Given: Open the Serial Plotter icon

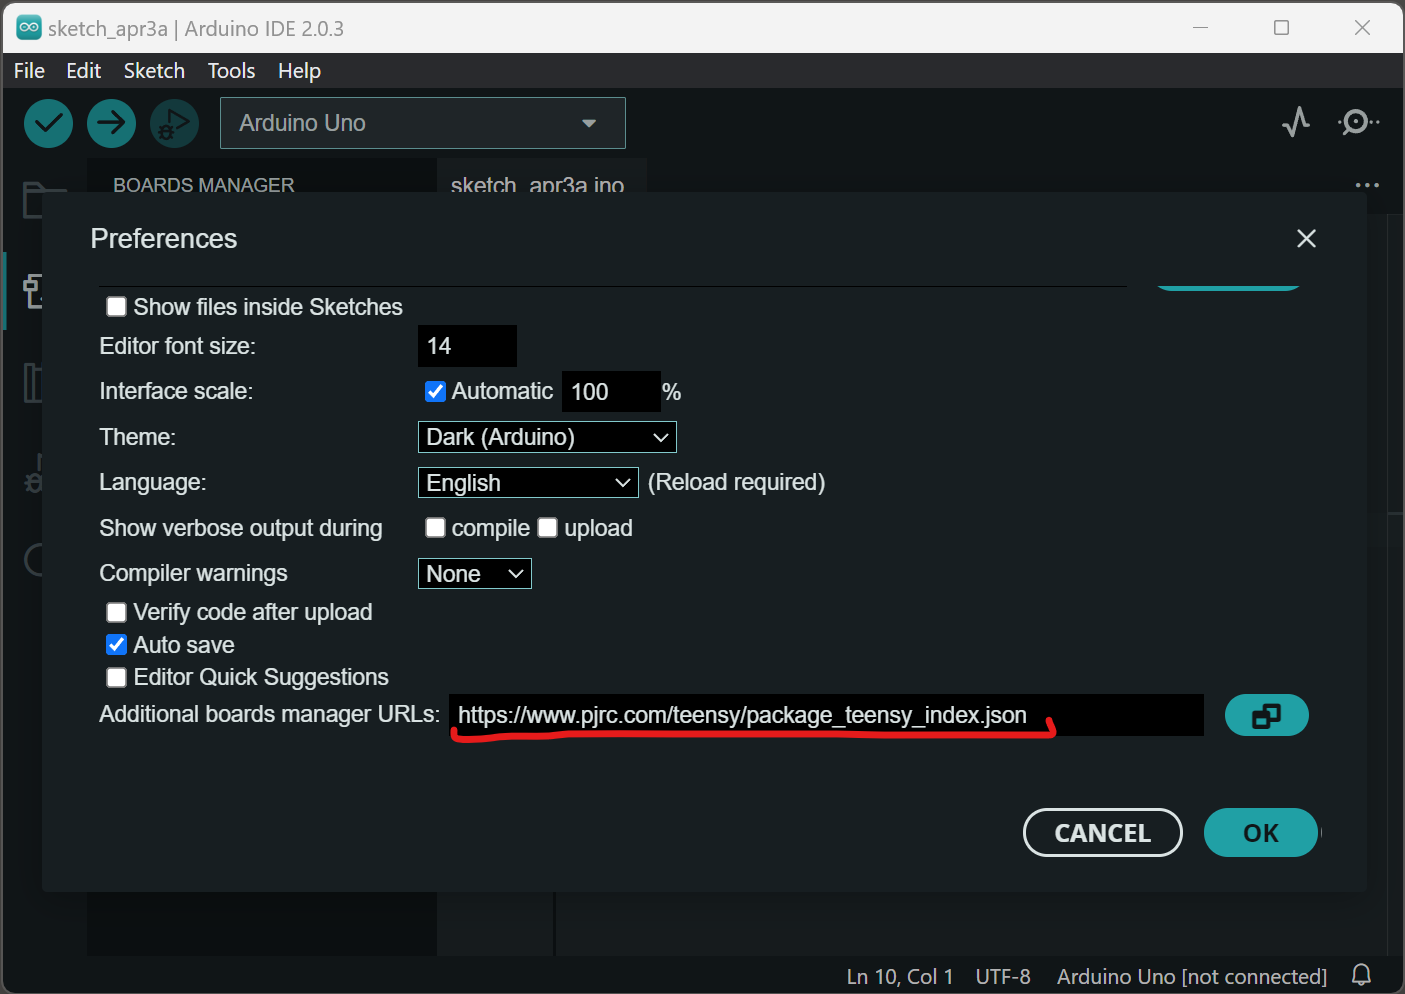Looking at the screenshot, I should point(1296,123).
